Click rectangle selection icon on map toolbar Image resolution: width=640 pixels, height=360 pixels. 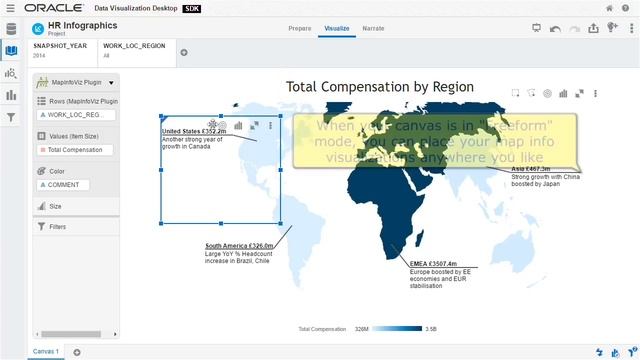coord(516,93)
